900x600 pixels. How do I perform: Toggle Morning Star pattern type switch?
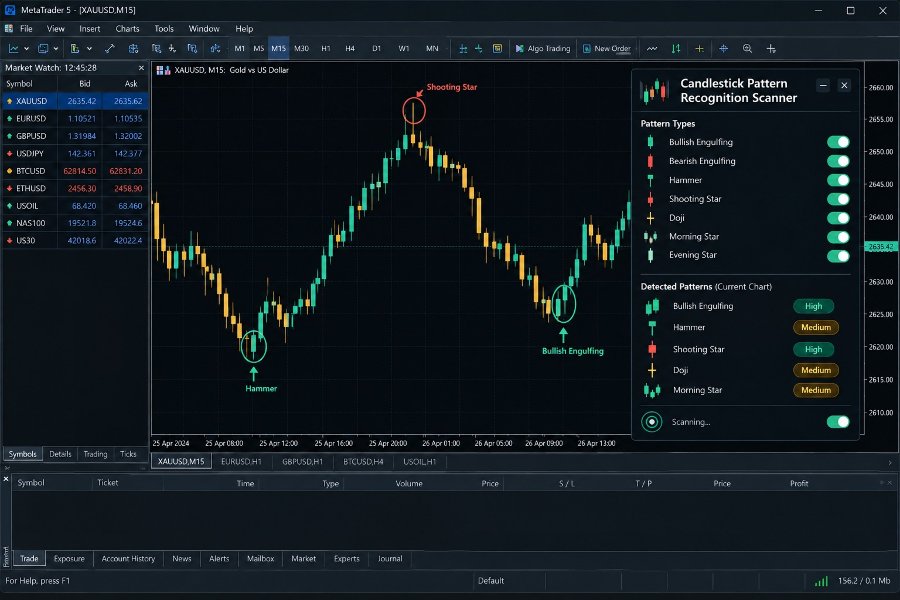pyautogui.click(x=838, y=237)
